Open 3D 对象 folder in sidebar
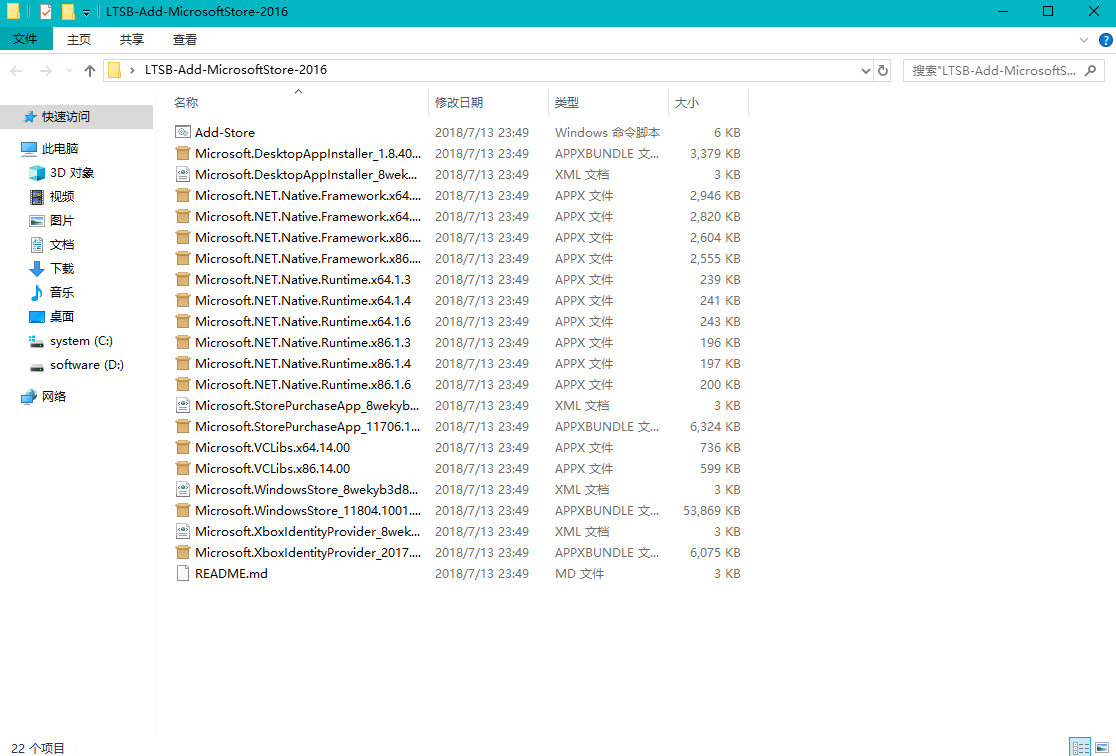Image resolution: width=1116 pixels, height=756 pixels. click(x=72, y=173)
